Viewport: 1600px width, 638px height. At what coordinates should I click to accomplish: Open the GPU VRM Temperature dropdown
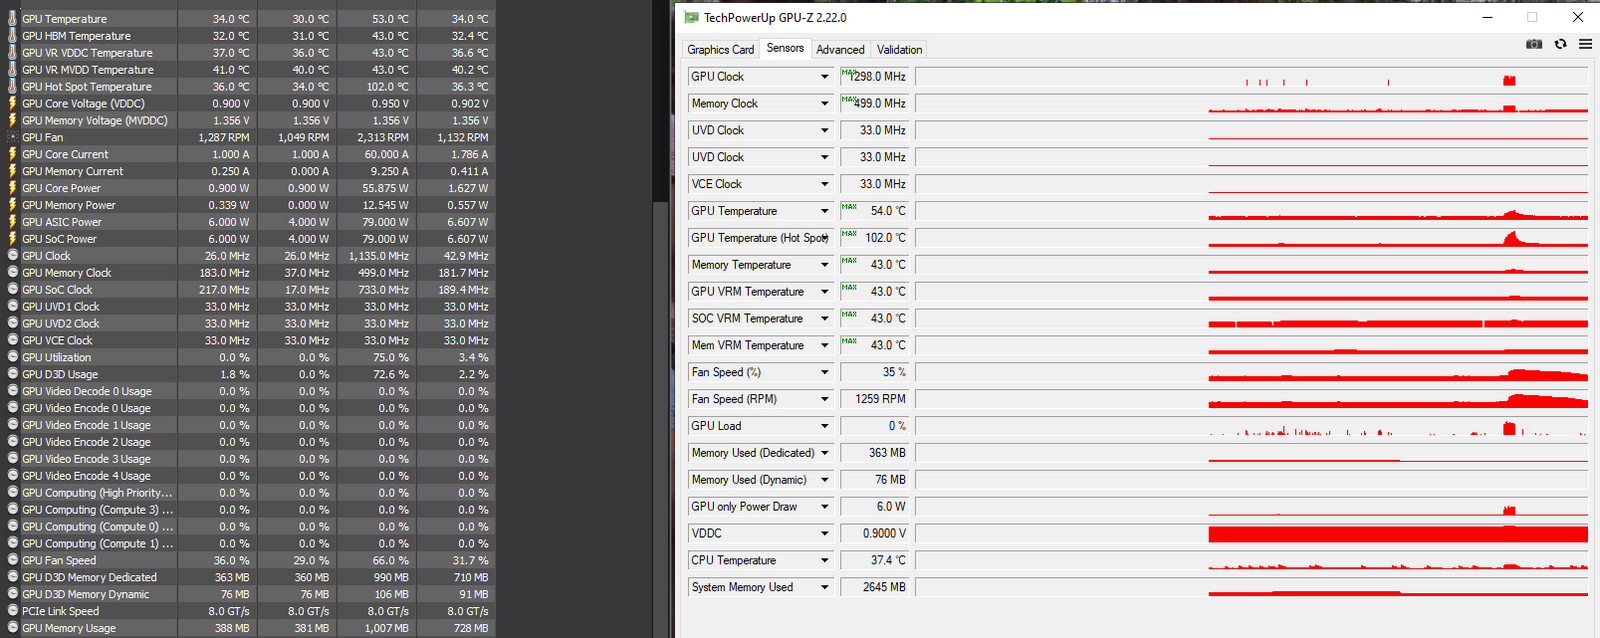click(x=825, y=293)
